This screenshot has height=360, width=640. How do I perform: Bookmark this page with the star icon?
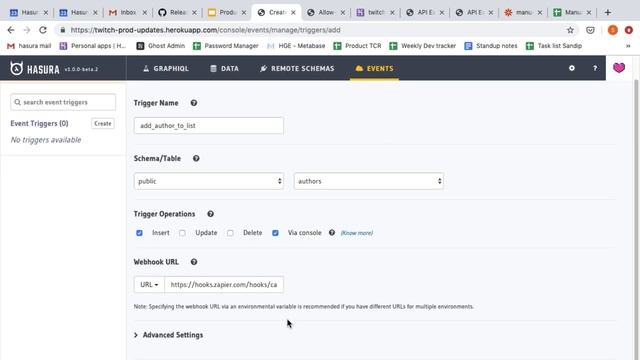(570, 30)
